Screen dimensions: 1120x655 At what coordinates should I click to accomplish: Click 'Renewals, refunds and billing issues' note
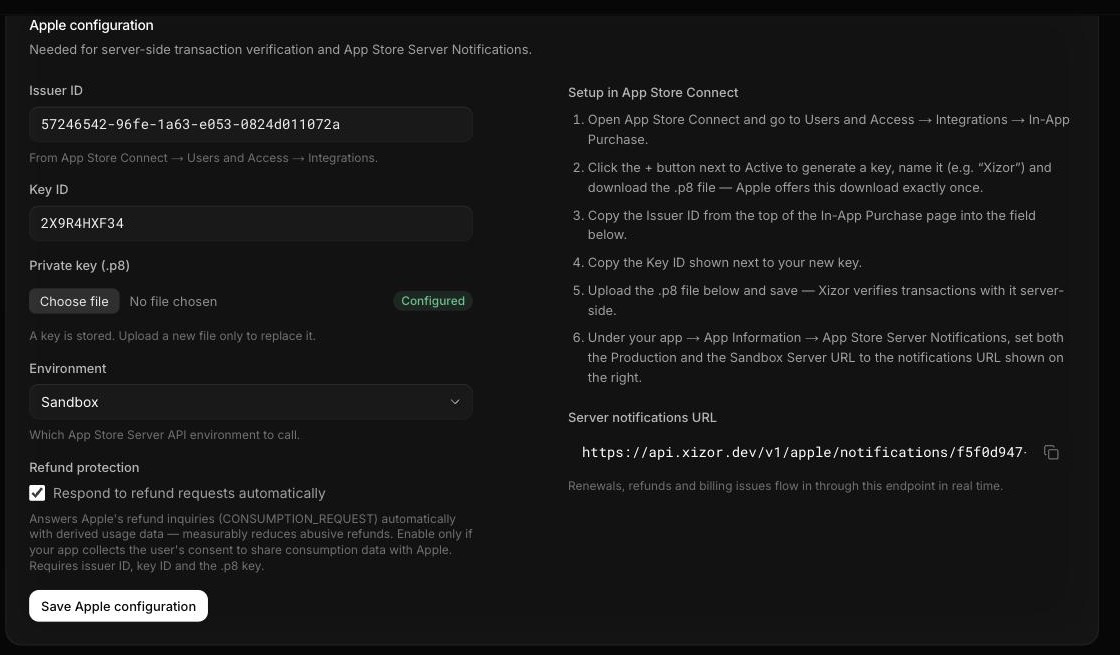[x=785, y=486]
